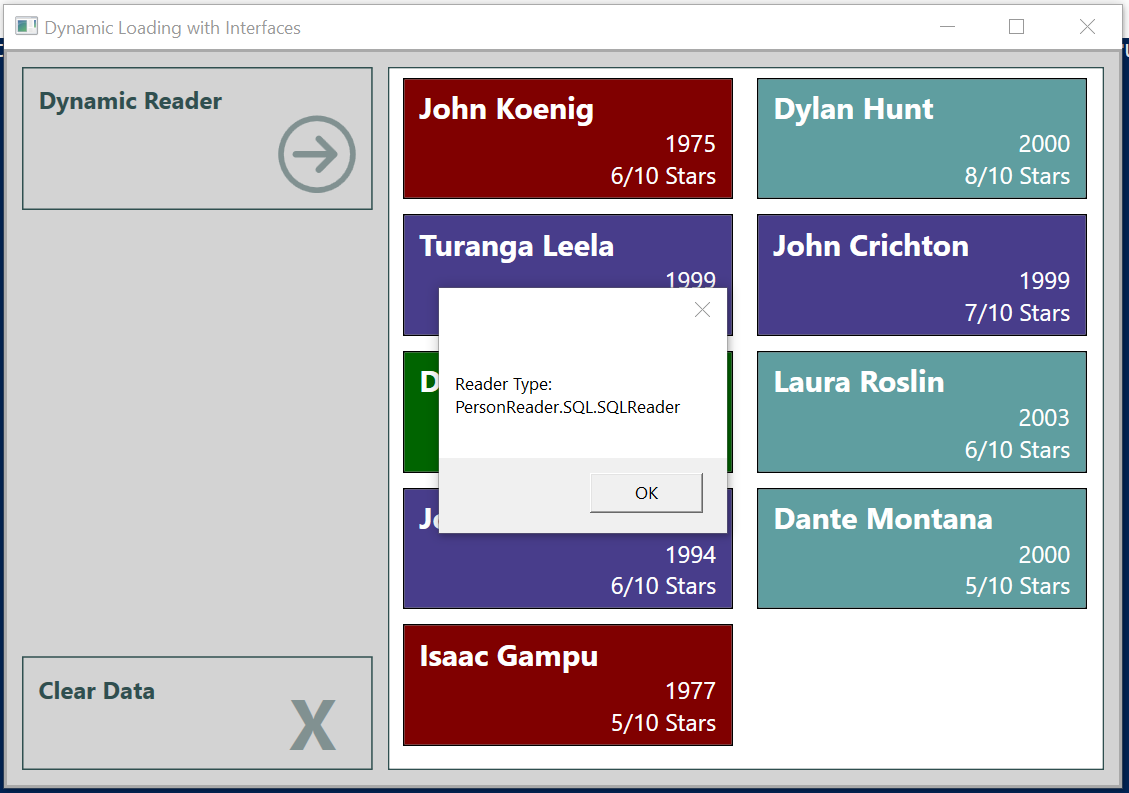Click the Dynamic Loading with Interfaces title text
The width and height of the screenshot is (1129, 793).
[x=170, y=27]
